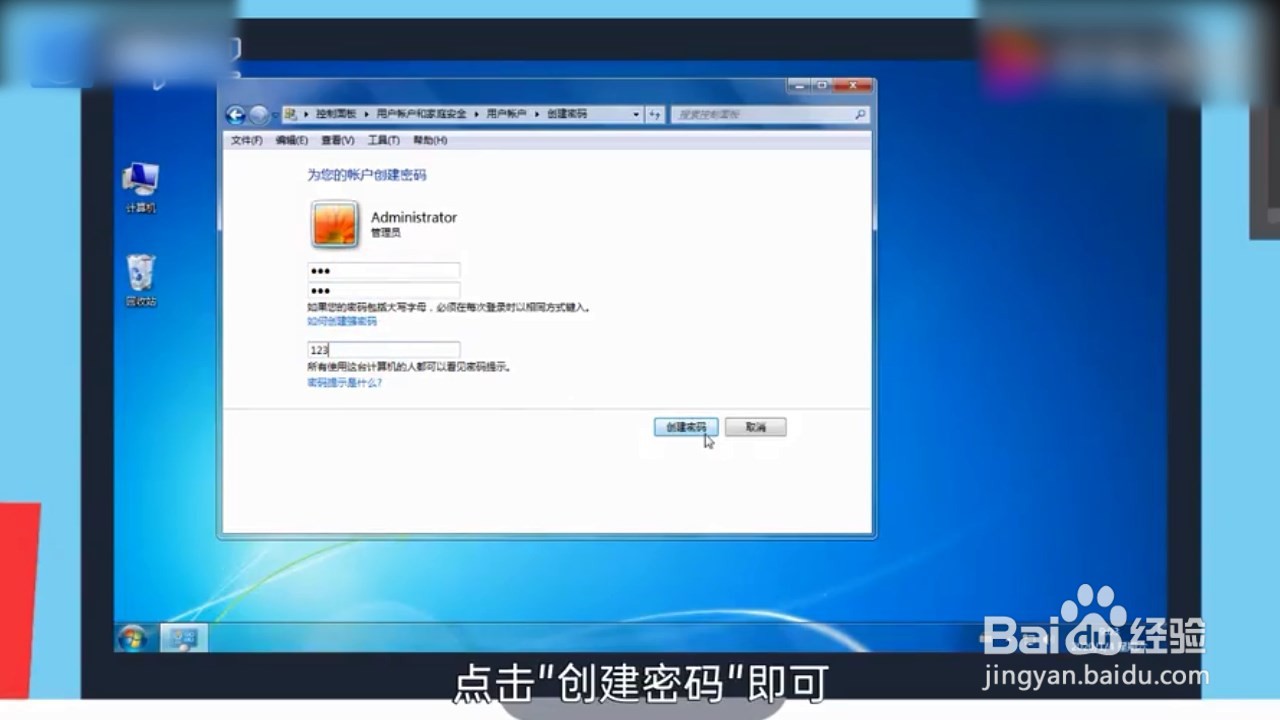Select 创建密码 breadcrumb segment
Screen dimensions: 1280x720
[x=566, y=115]
